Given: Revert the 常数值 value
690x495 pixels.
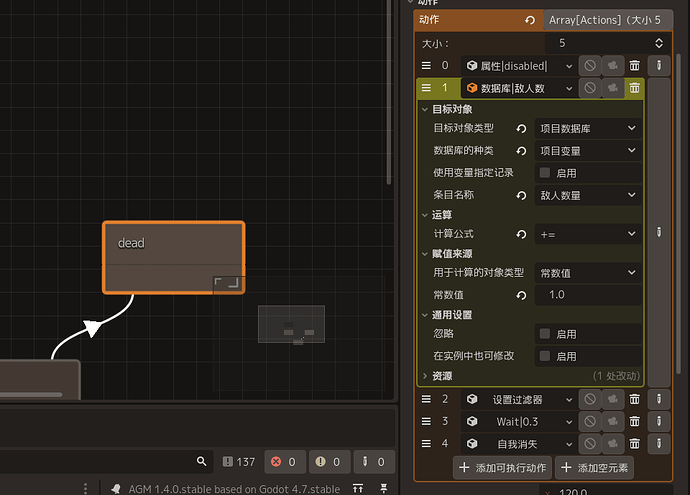Looking at the screenshot, I should coord(521,295).
